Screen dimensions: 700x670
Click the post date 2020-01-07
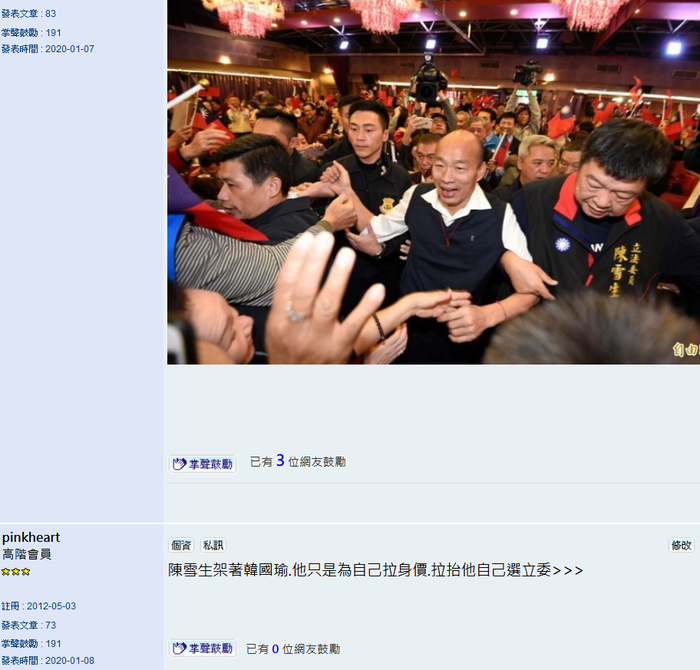point(70,49)
